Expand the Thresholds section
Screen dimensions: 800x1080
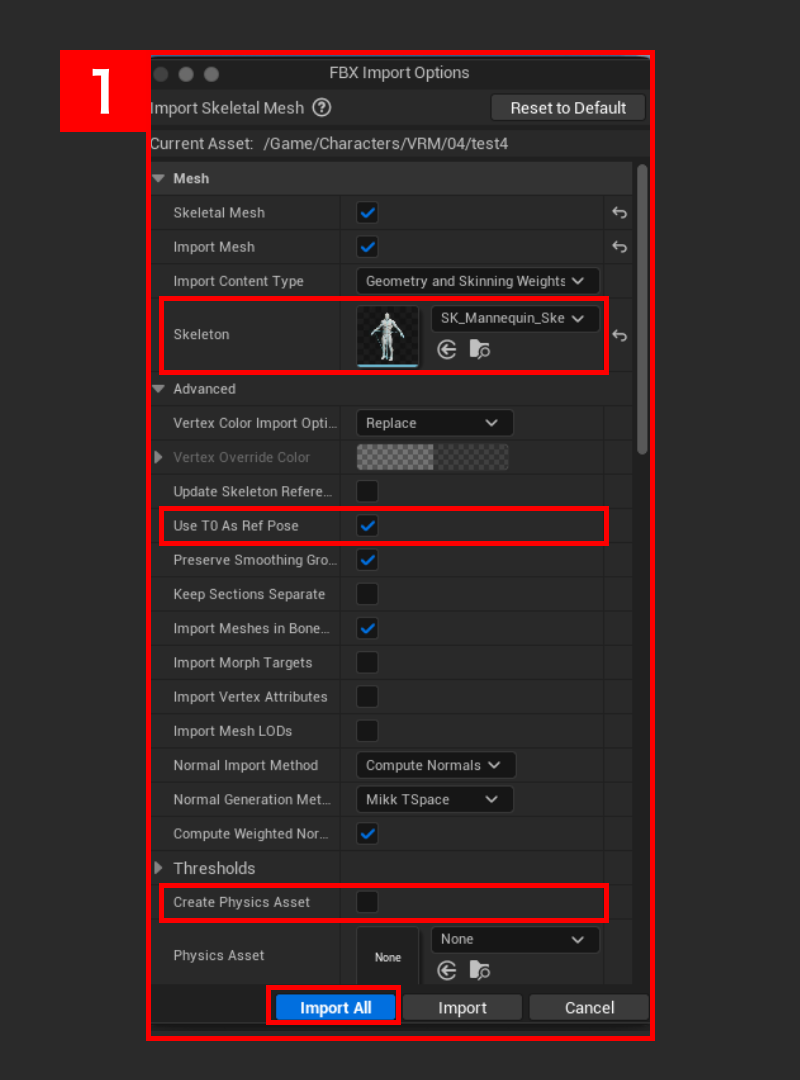coord(157,868)
